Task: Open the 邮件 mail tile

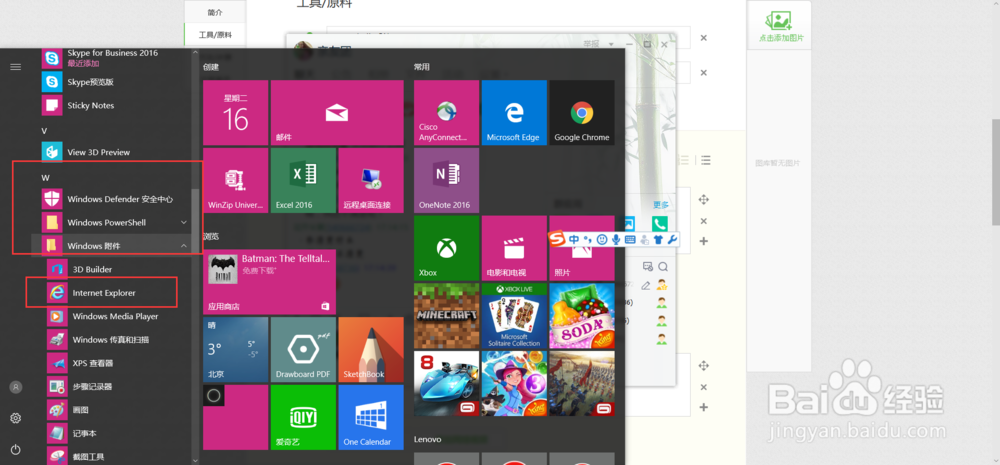Action: point(337,113)
